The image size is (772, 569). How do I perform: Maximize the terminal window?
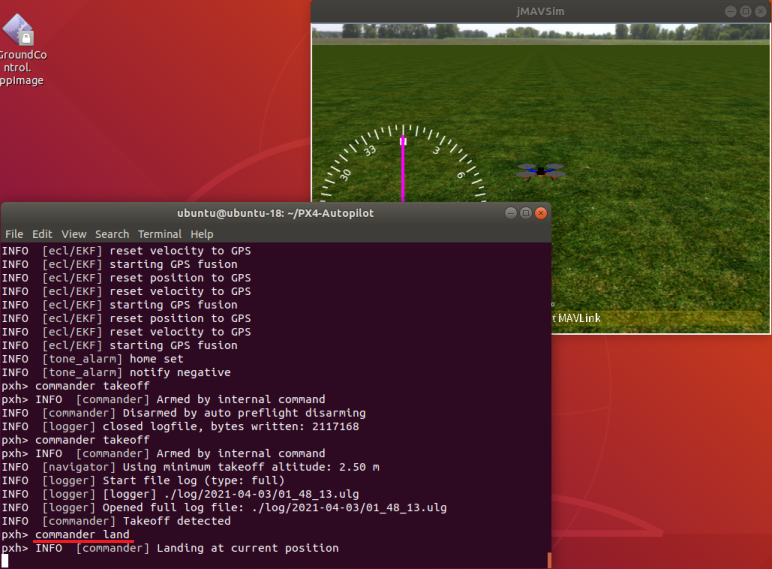tap(526, 213)
